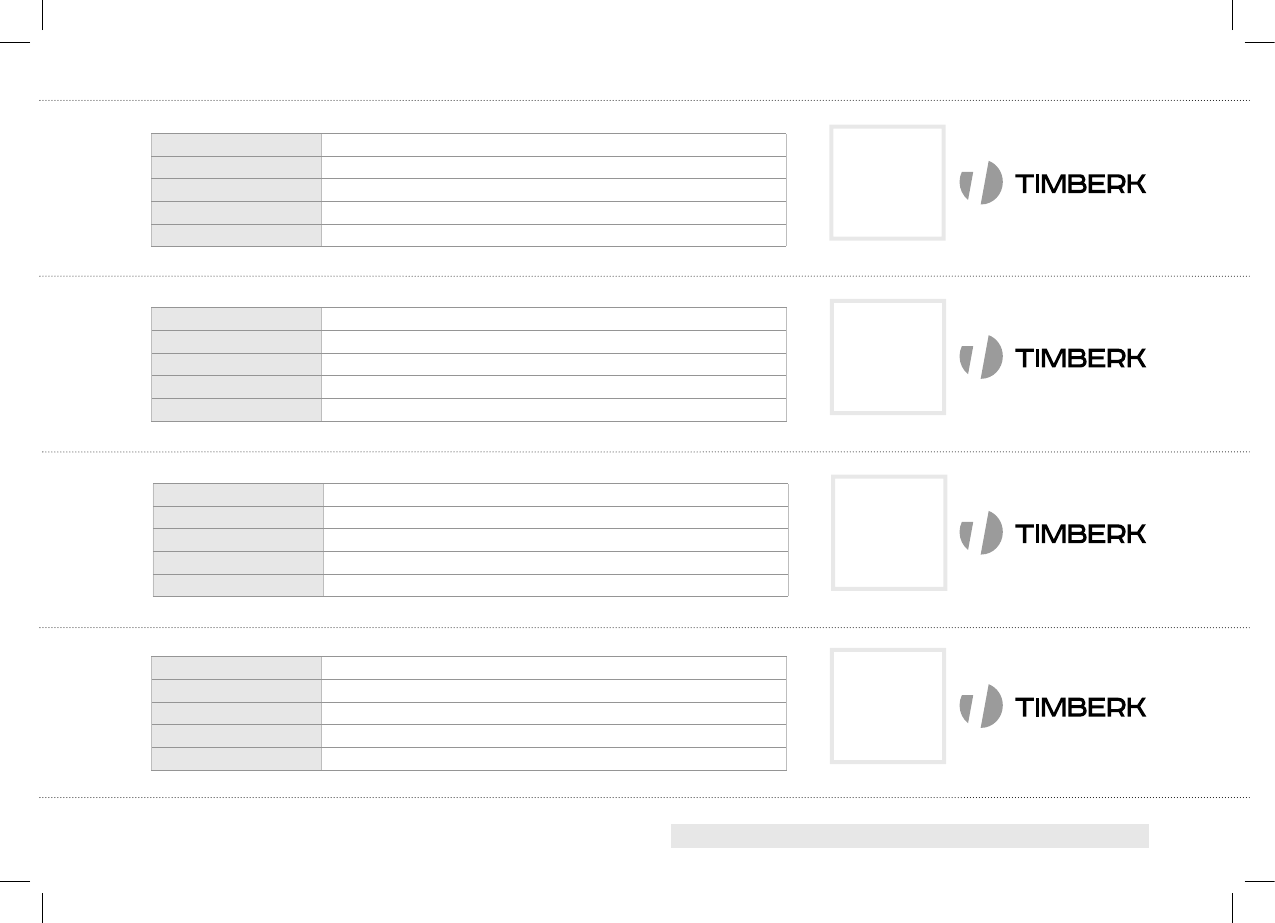Select the first gray label cell of the third coupon

(x=238, y=494)
